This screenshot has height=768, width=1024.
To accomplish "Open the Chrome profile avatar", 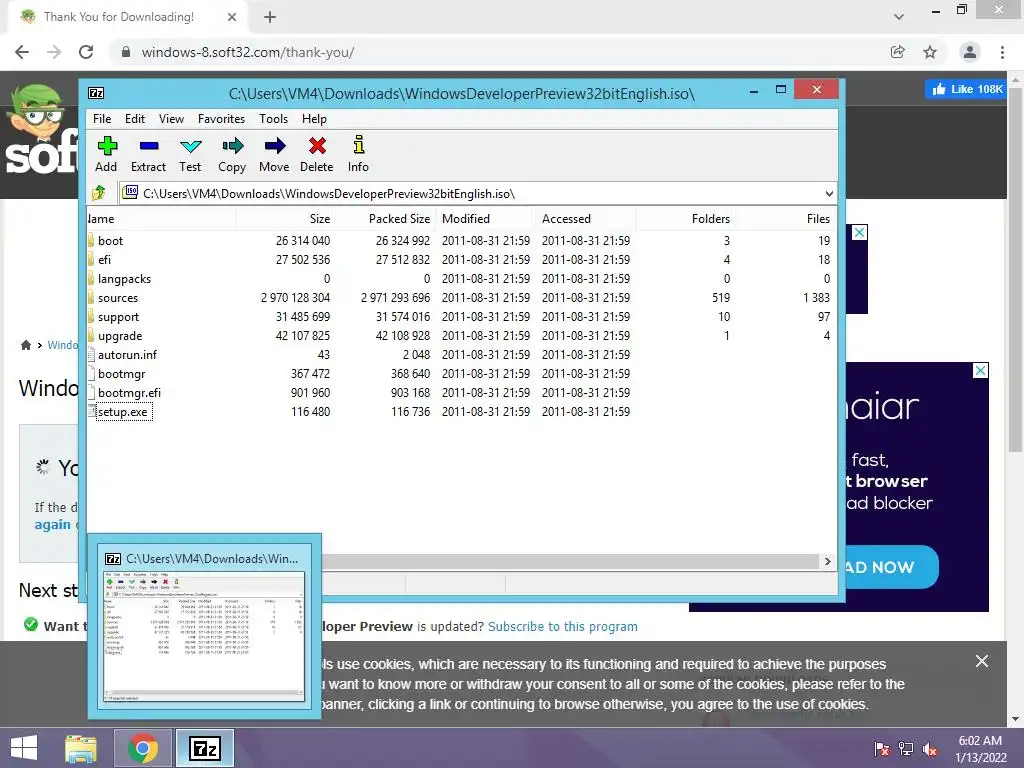I will tap(970, 52).
